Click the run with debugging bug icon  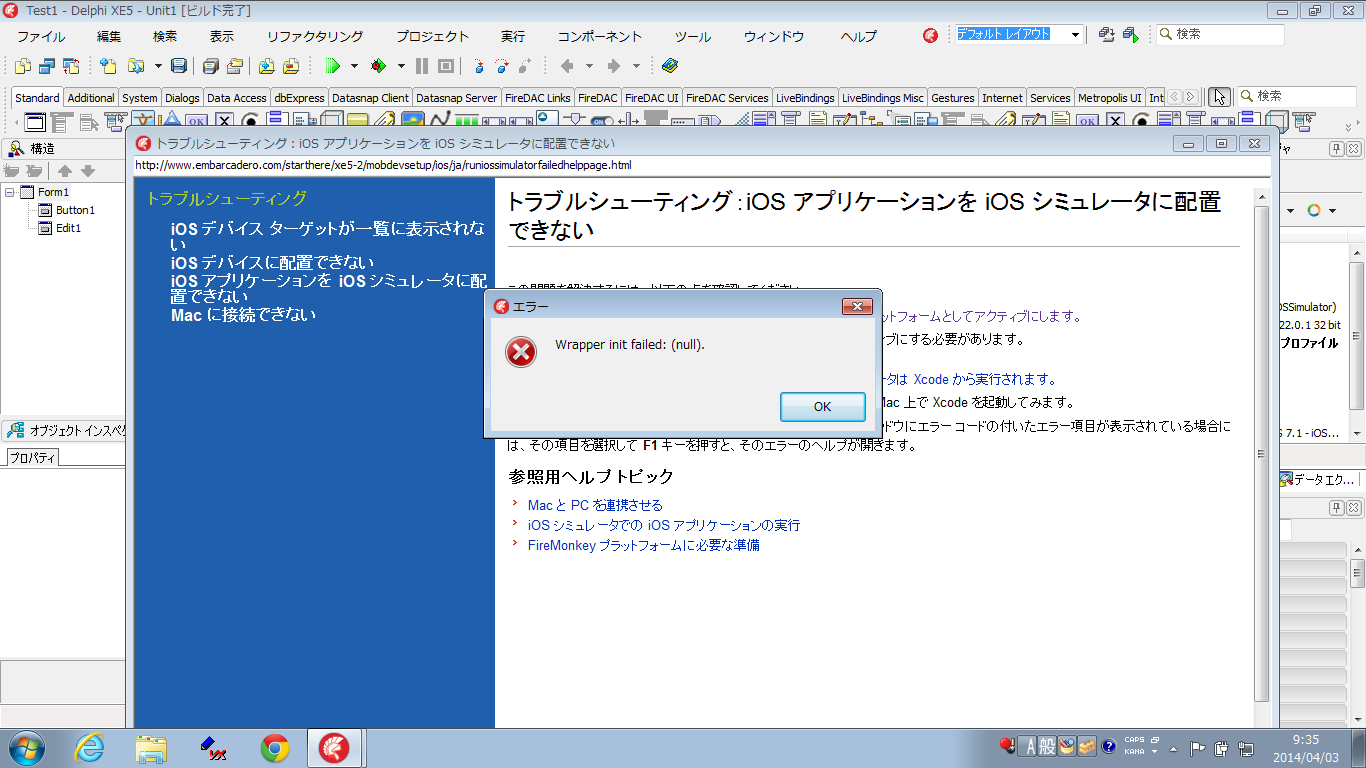[x=378, y=66]
